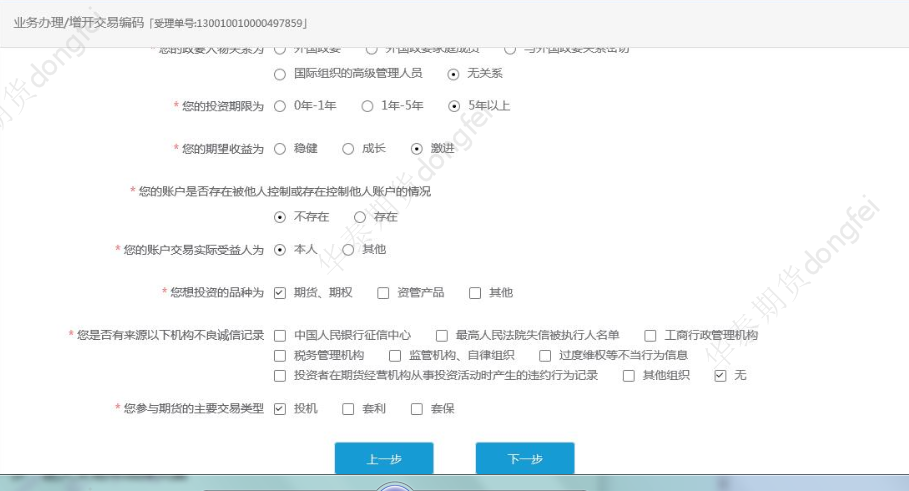The width and height of the screenshot is (909, 491).
Task: Select 稳健 as expected return
Action: [x=280, y=148]
